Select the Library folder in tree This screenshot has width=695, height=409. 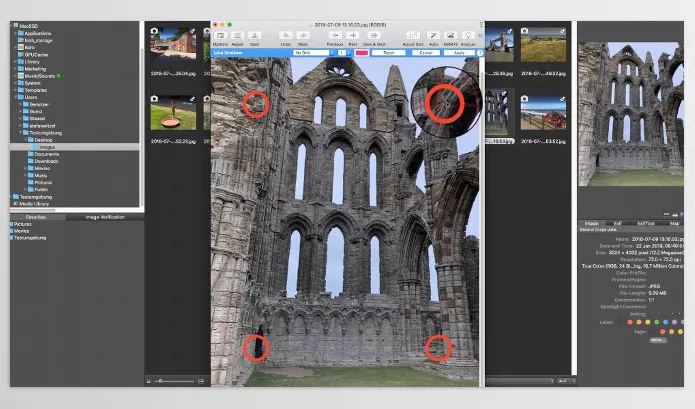28,62
